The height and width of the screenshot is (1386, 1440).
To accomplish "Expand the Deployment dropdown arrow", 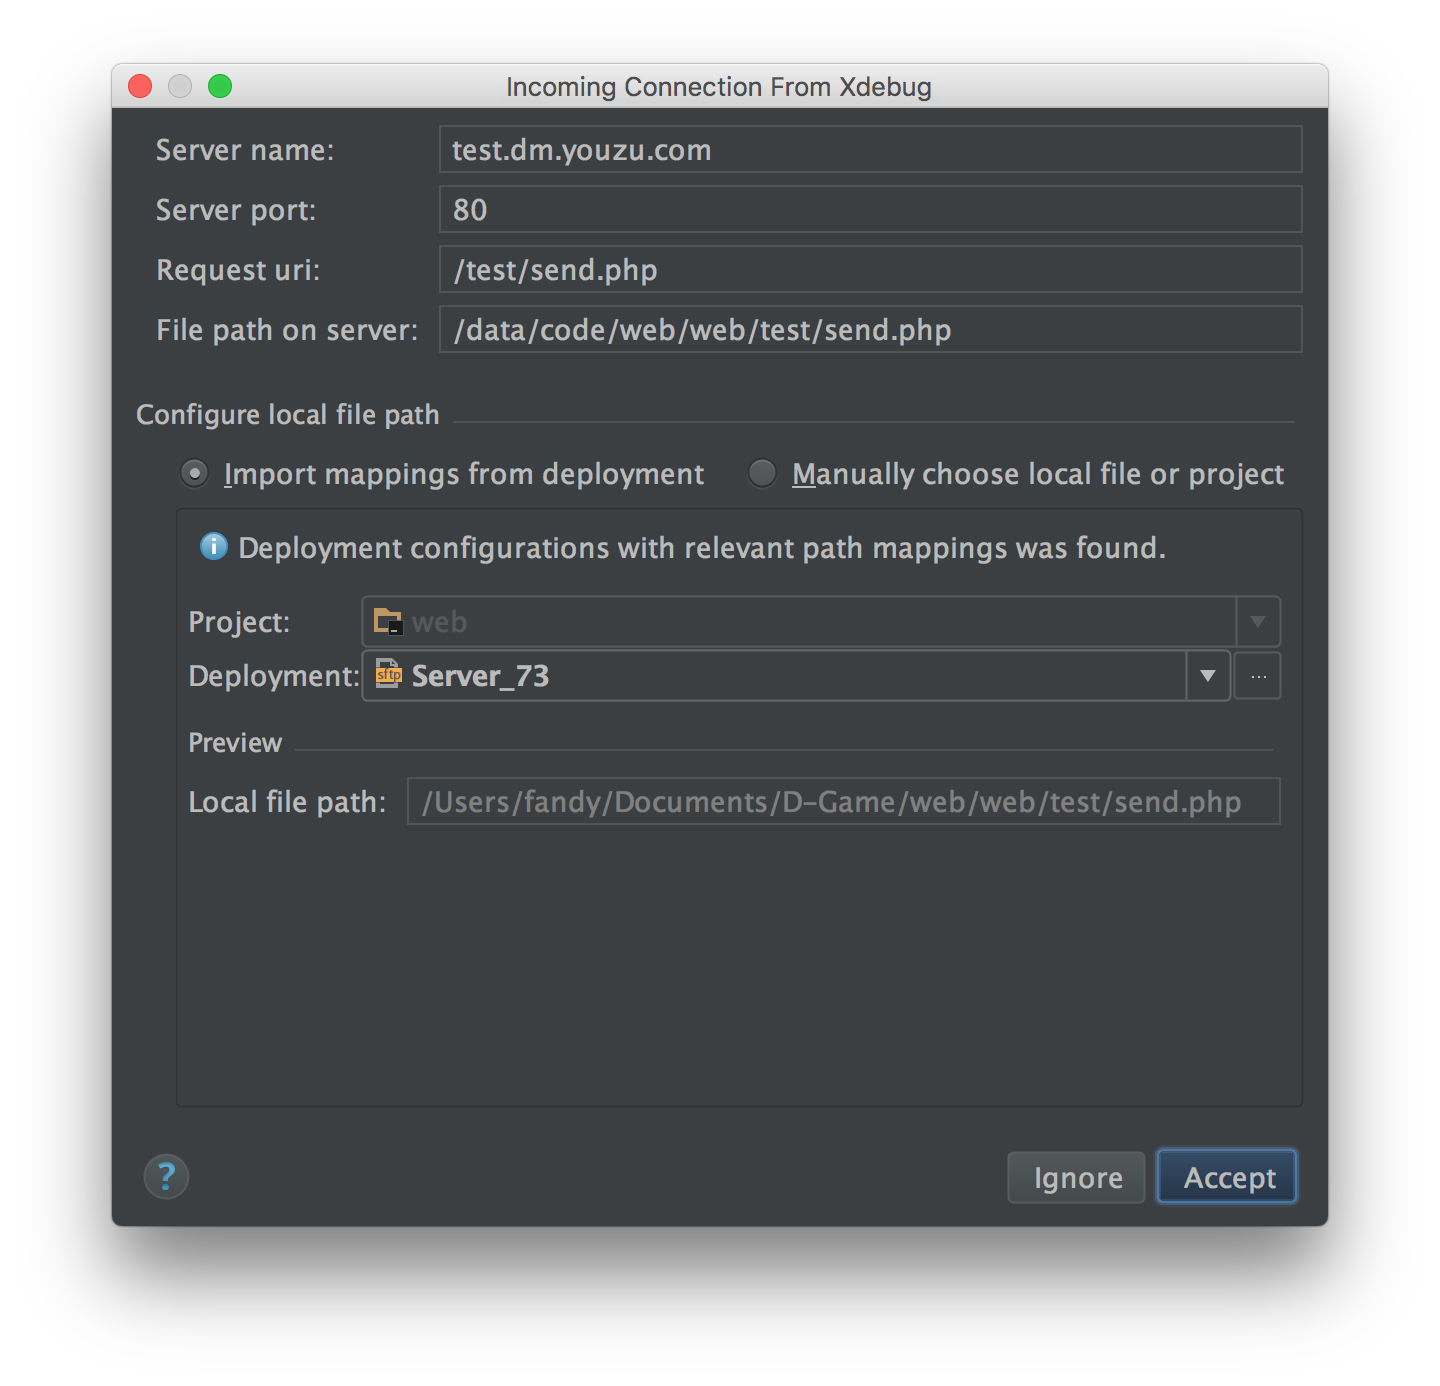I will [x=1208, y=676].
